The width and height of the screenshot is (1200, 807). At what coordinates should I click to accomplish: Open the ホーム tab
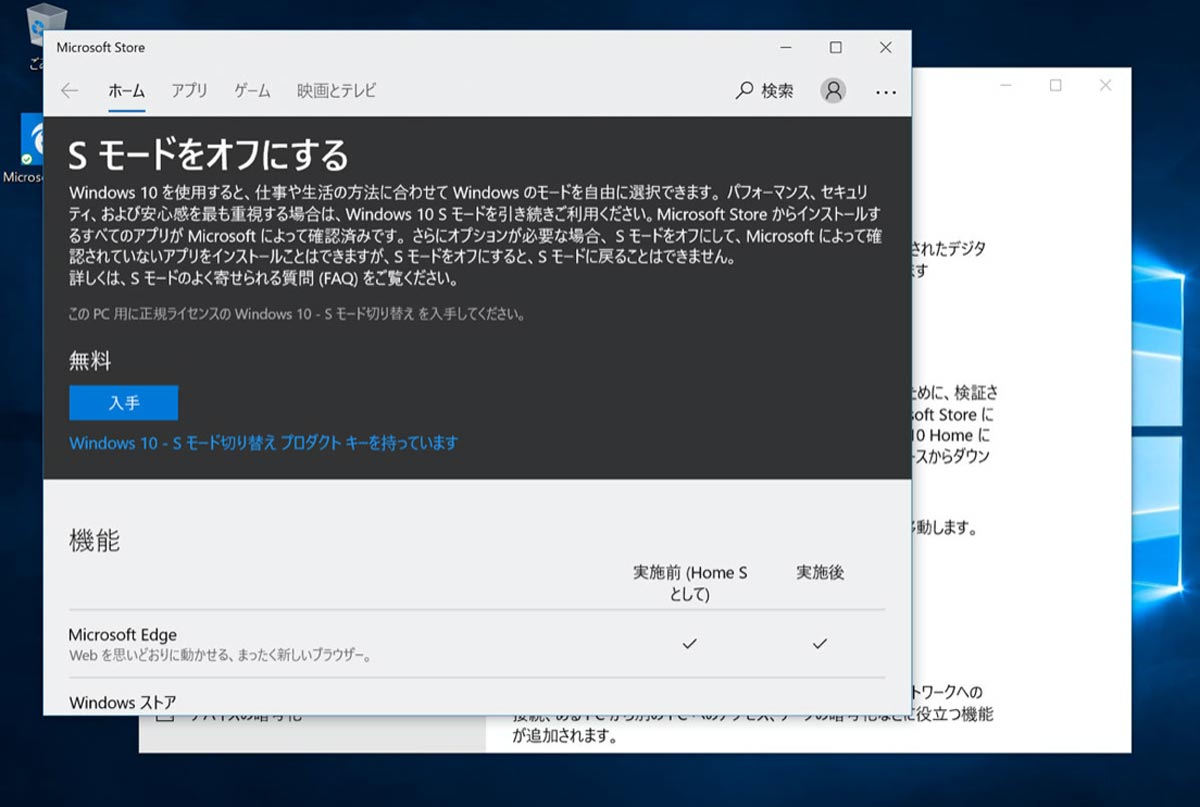127,91
